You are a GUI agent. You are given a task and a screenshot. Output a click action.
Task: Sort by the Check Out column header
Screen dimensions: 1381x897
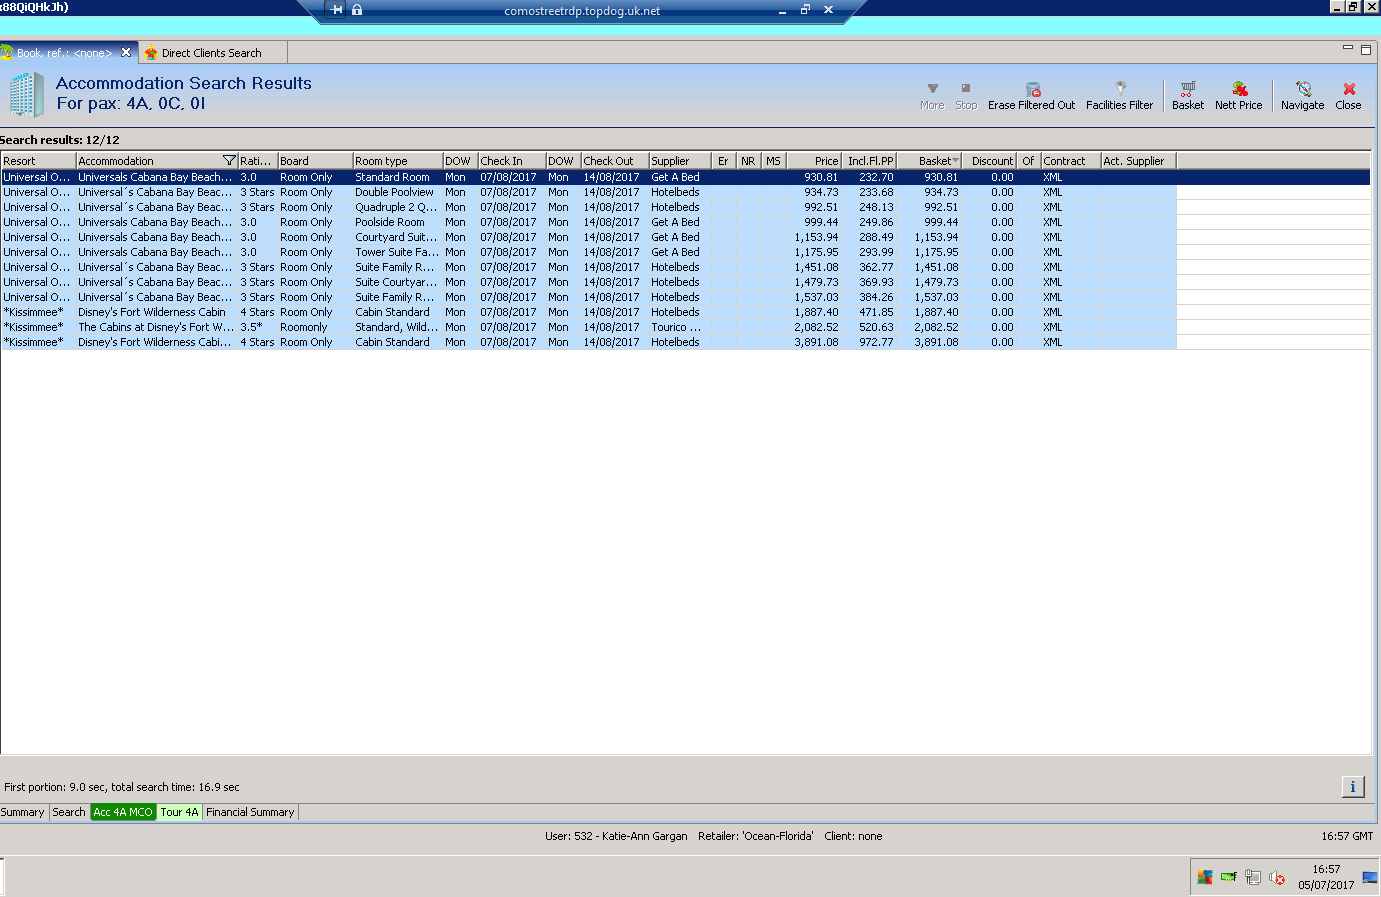[x=615, y=161]
